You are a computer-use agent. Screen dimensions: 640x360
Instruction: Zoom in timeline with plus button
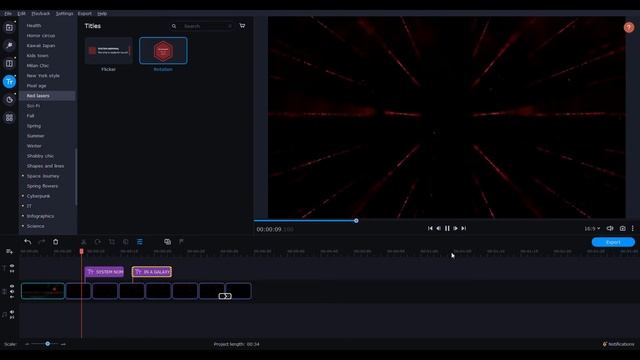click(63, 344)
